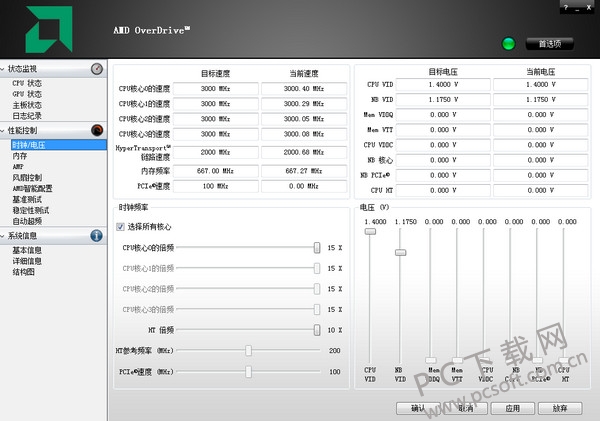This screenshot has height=421, width=600.
Task: Click PCIe速度 target 100 MHz field
Action: [216, 186]
